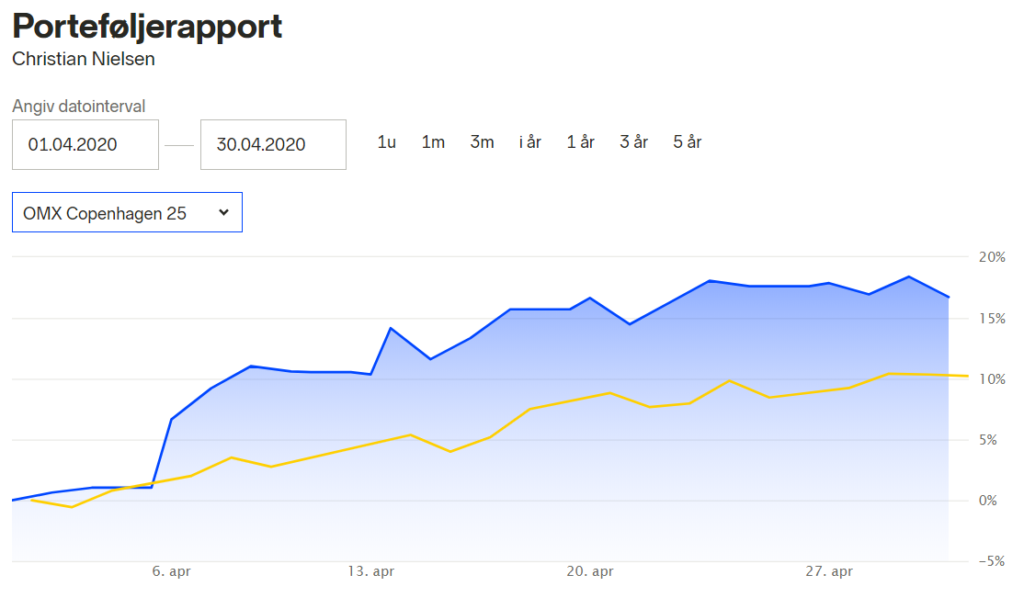Image resolution: width=1024 pixels, height=609 pixels.
Task: Click the 6. apr axis label
Action: tap(171, 572)
